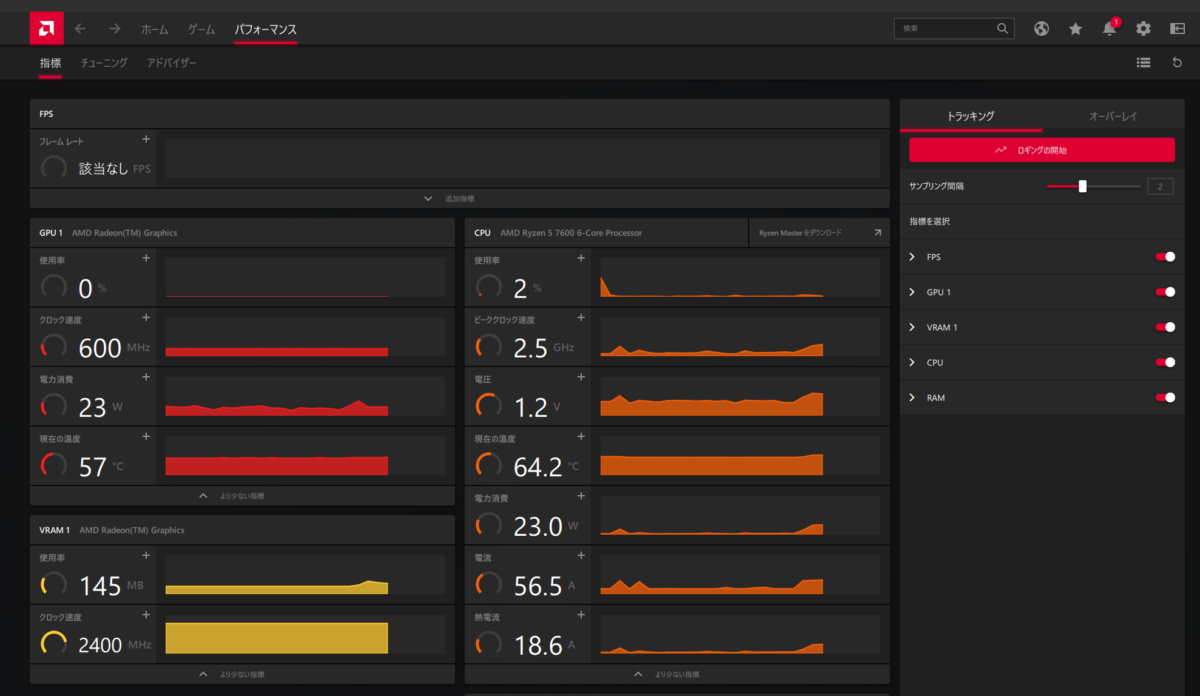The image size is (1200, 696).
Task: Go forward with the right arrow
Action: tap(115, 29)
